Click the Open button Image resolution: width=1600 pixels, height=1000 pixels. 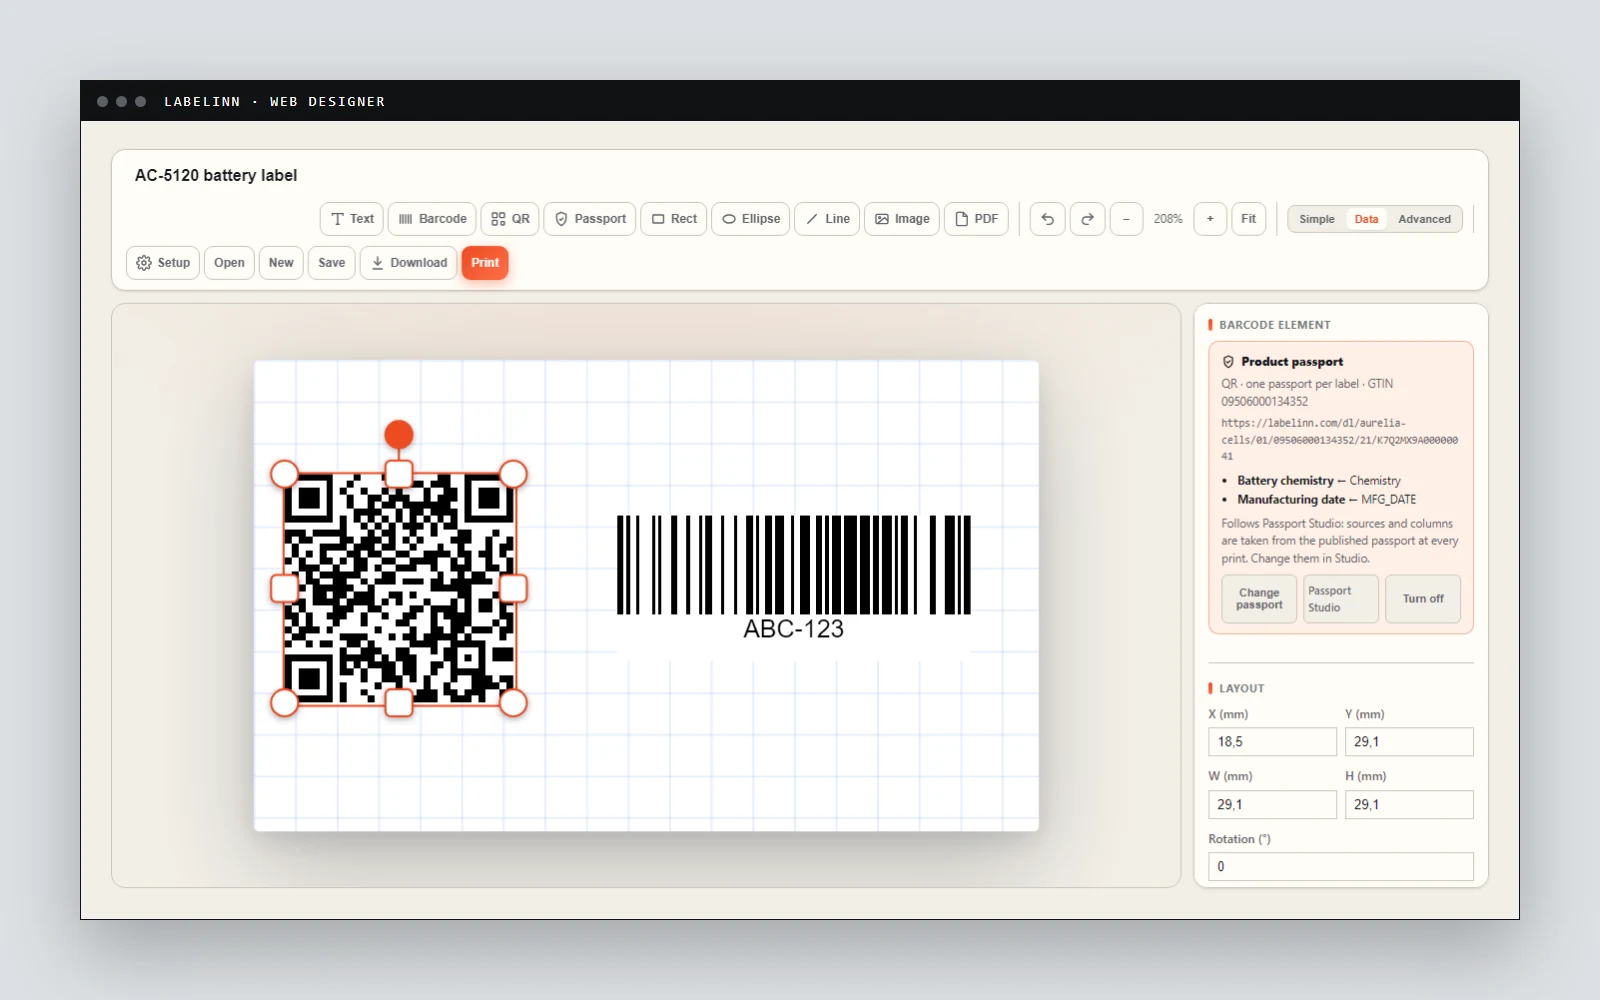click(x=229, y=263)
